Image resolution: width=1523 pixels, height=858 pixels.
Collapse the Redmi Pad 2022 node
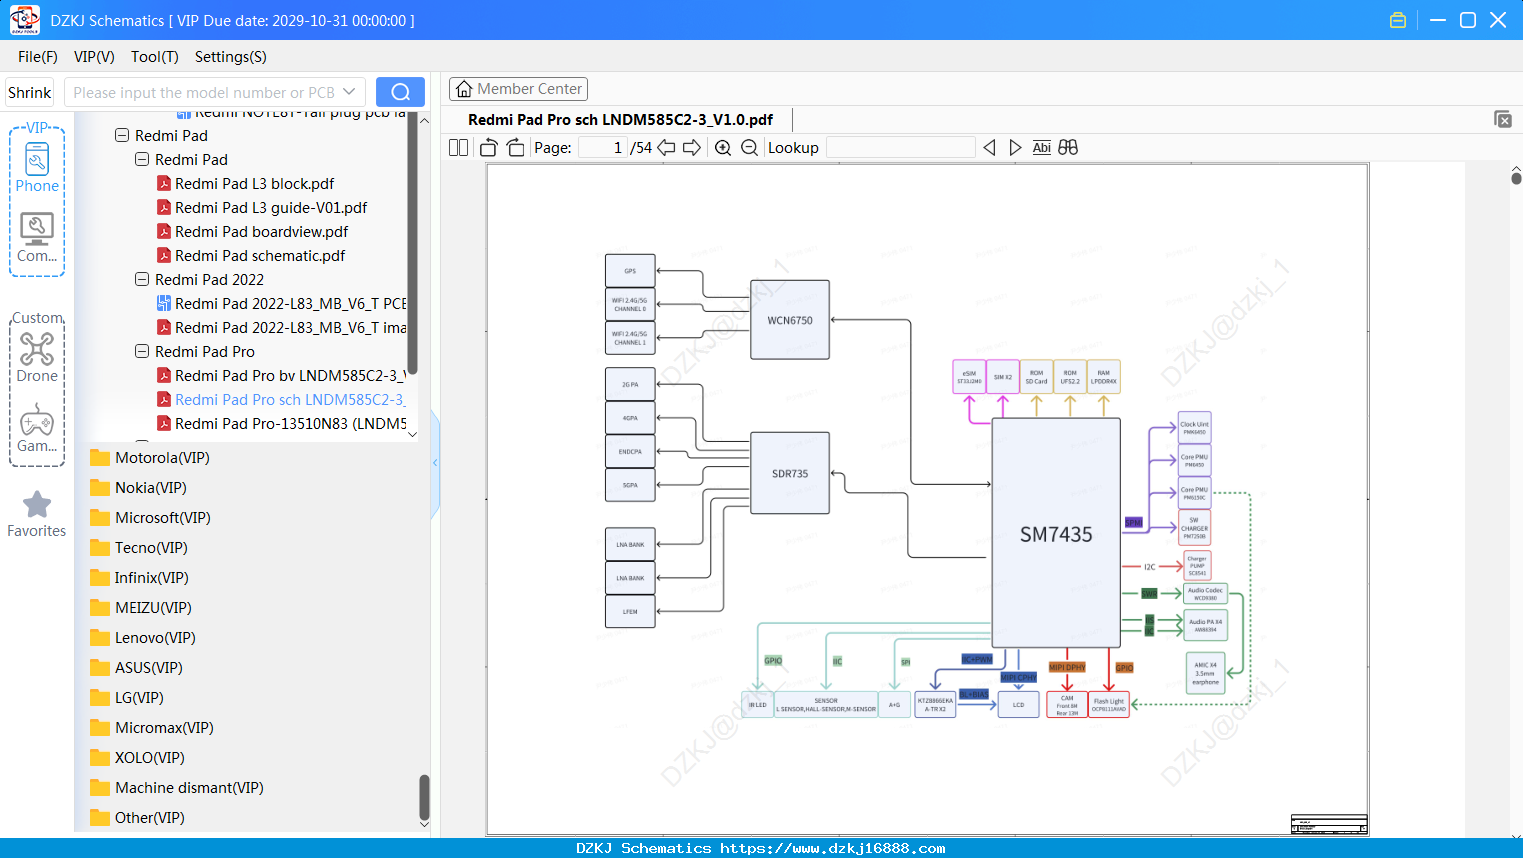[x=142, y=279]
